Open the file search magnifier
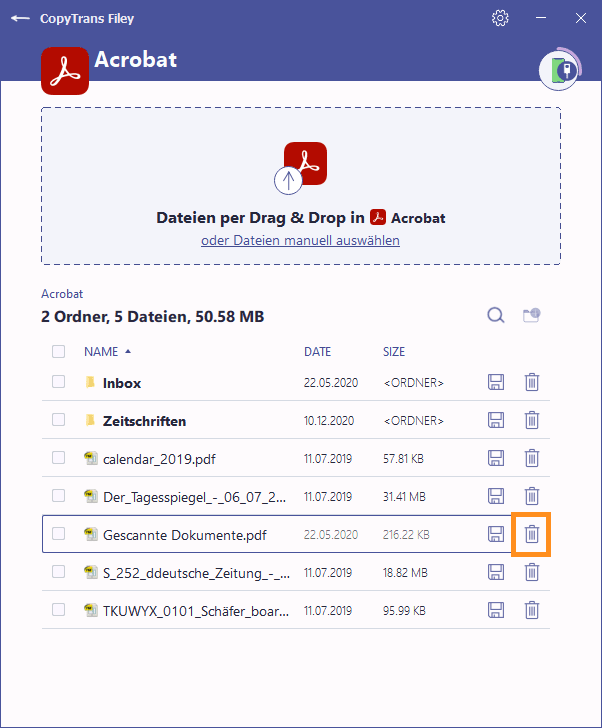Viewport: 602px width, 728px height. coord(496,315)
